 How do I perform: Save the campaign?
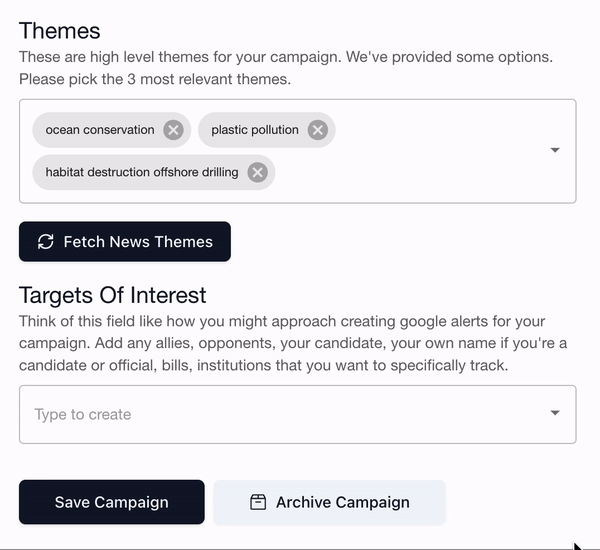coord(112,502)
